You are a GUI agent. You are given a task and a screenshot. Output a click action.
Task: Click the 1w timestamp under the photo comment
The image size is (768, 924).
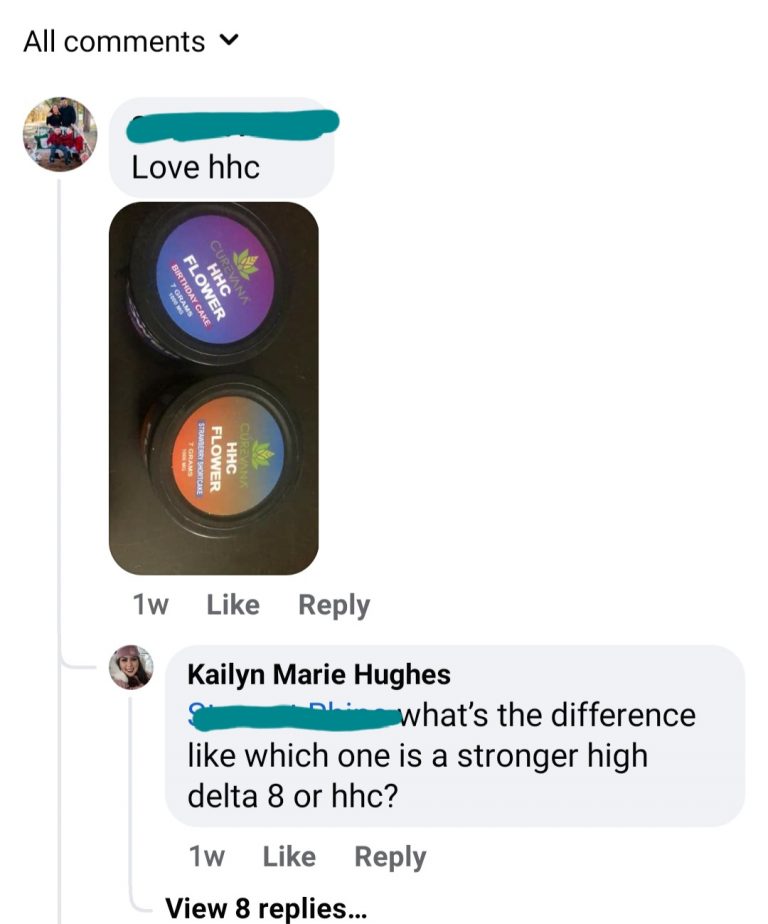tap(151, 605)
